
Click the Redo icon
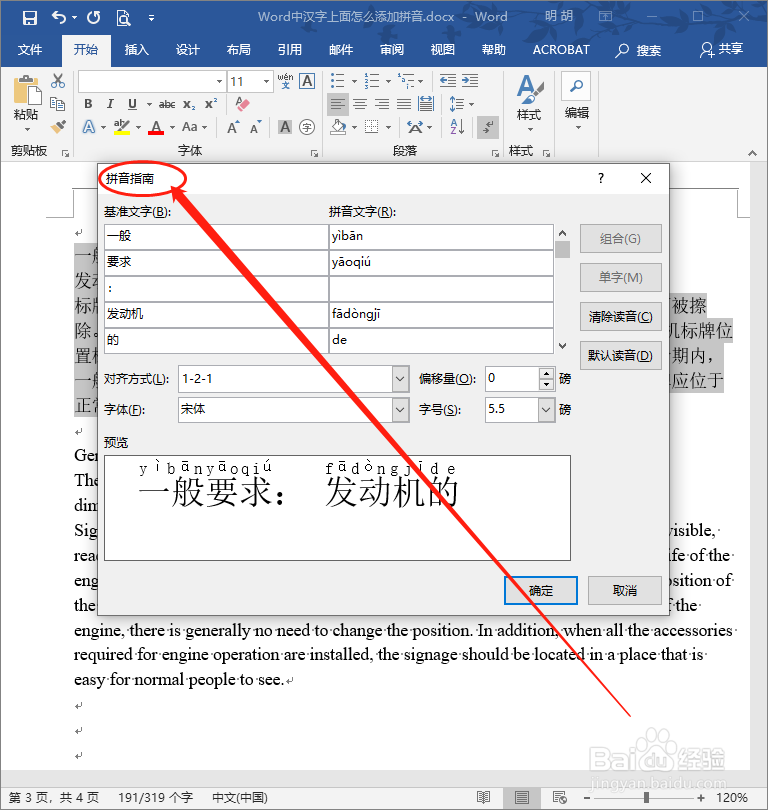[x=93, y=18]
